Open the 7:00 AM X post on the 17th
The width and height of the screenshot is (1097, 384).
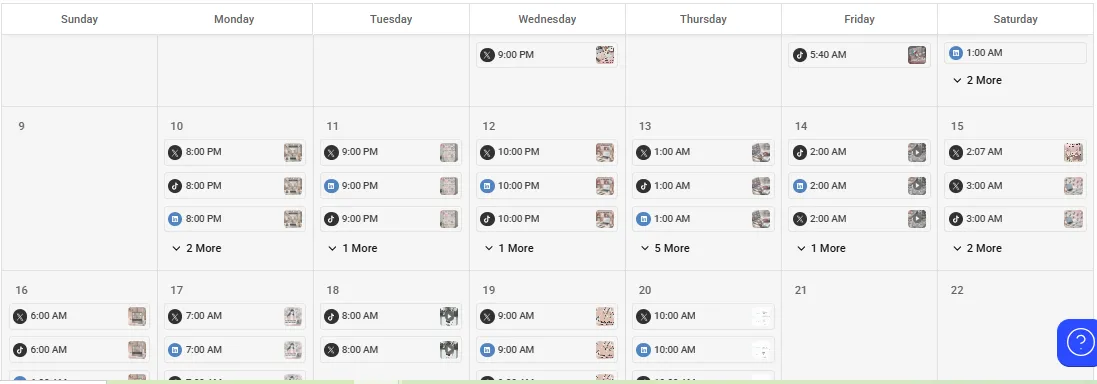[x=235, y=316]
